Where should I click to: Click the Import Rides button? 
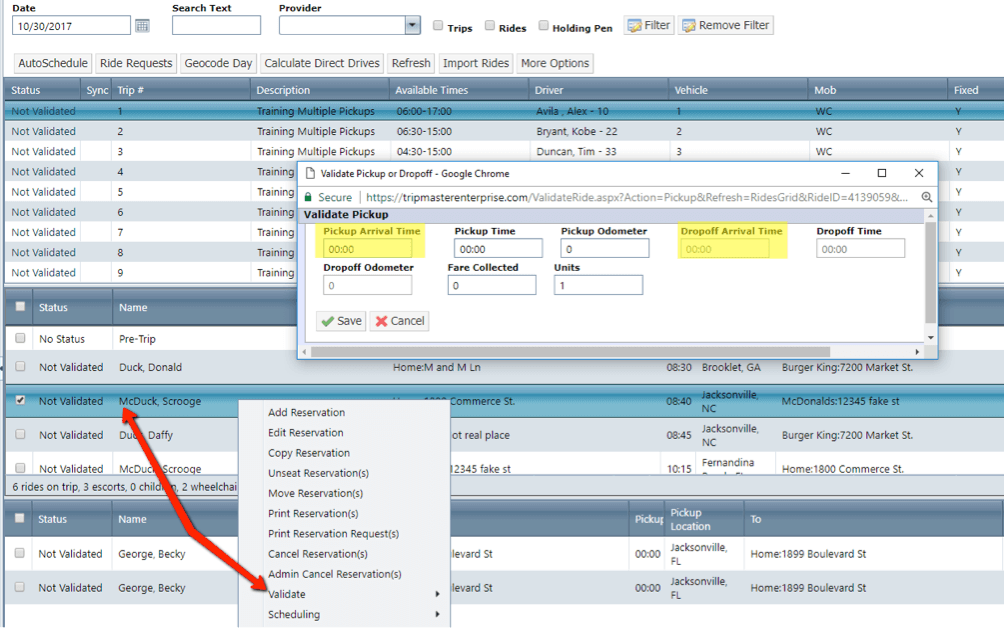[x=476, y=63]
